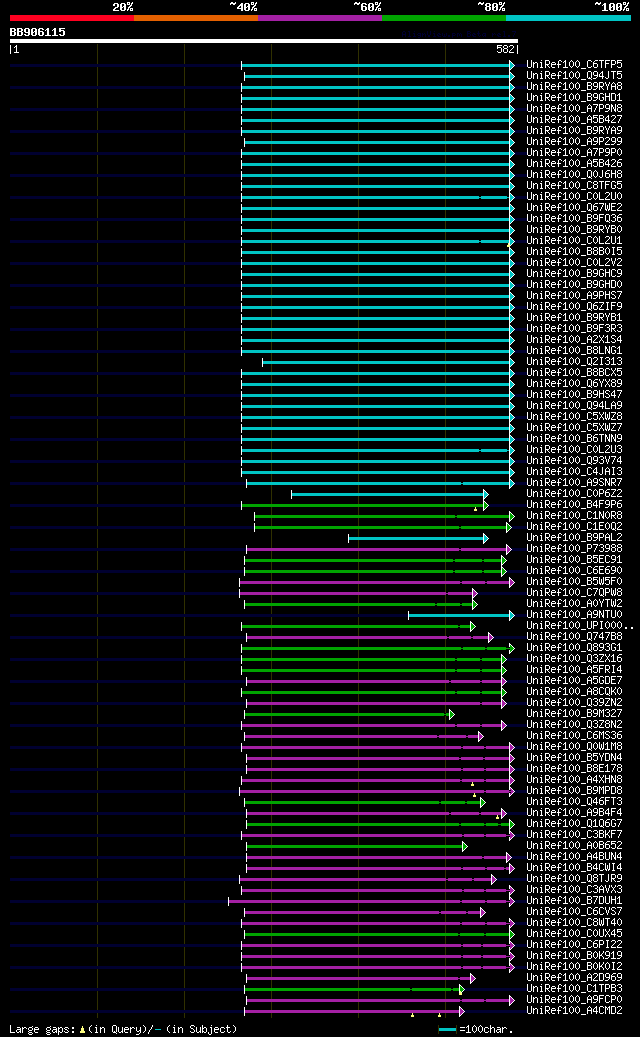This screenshot has height=1037, width=640.
Task: Select the UniRef100_C7QPW8 label
Action: coord(574,593)
